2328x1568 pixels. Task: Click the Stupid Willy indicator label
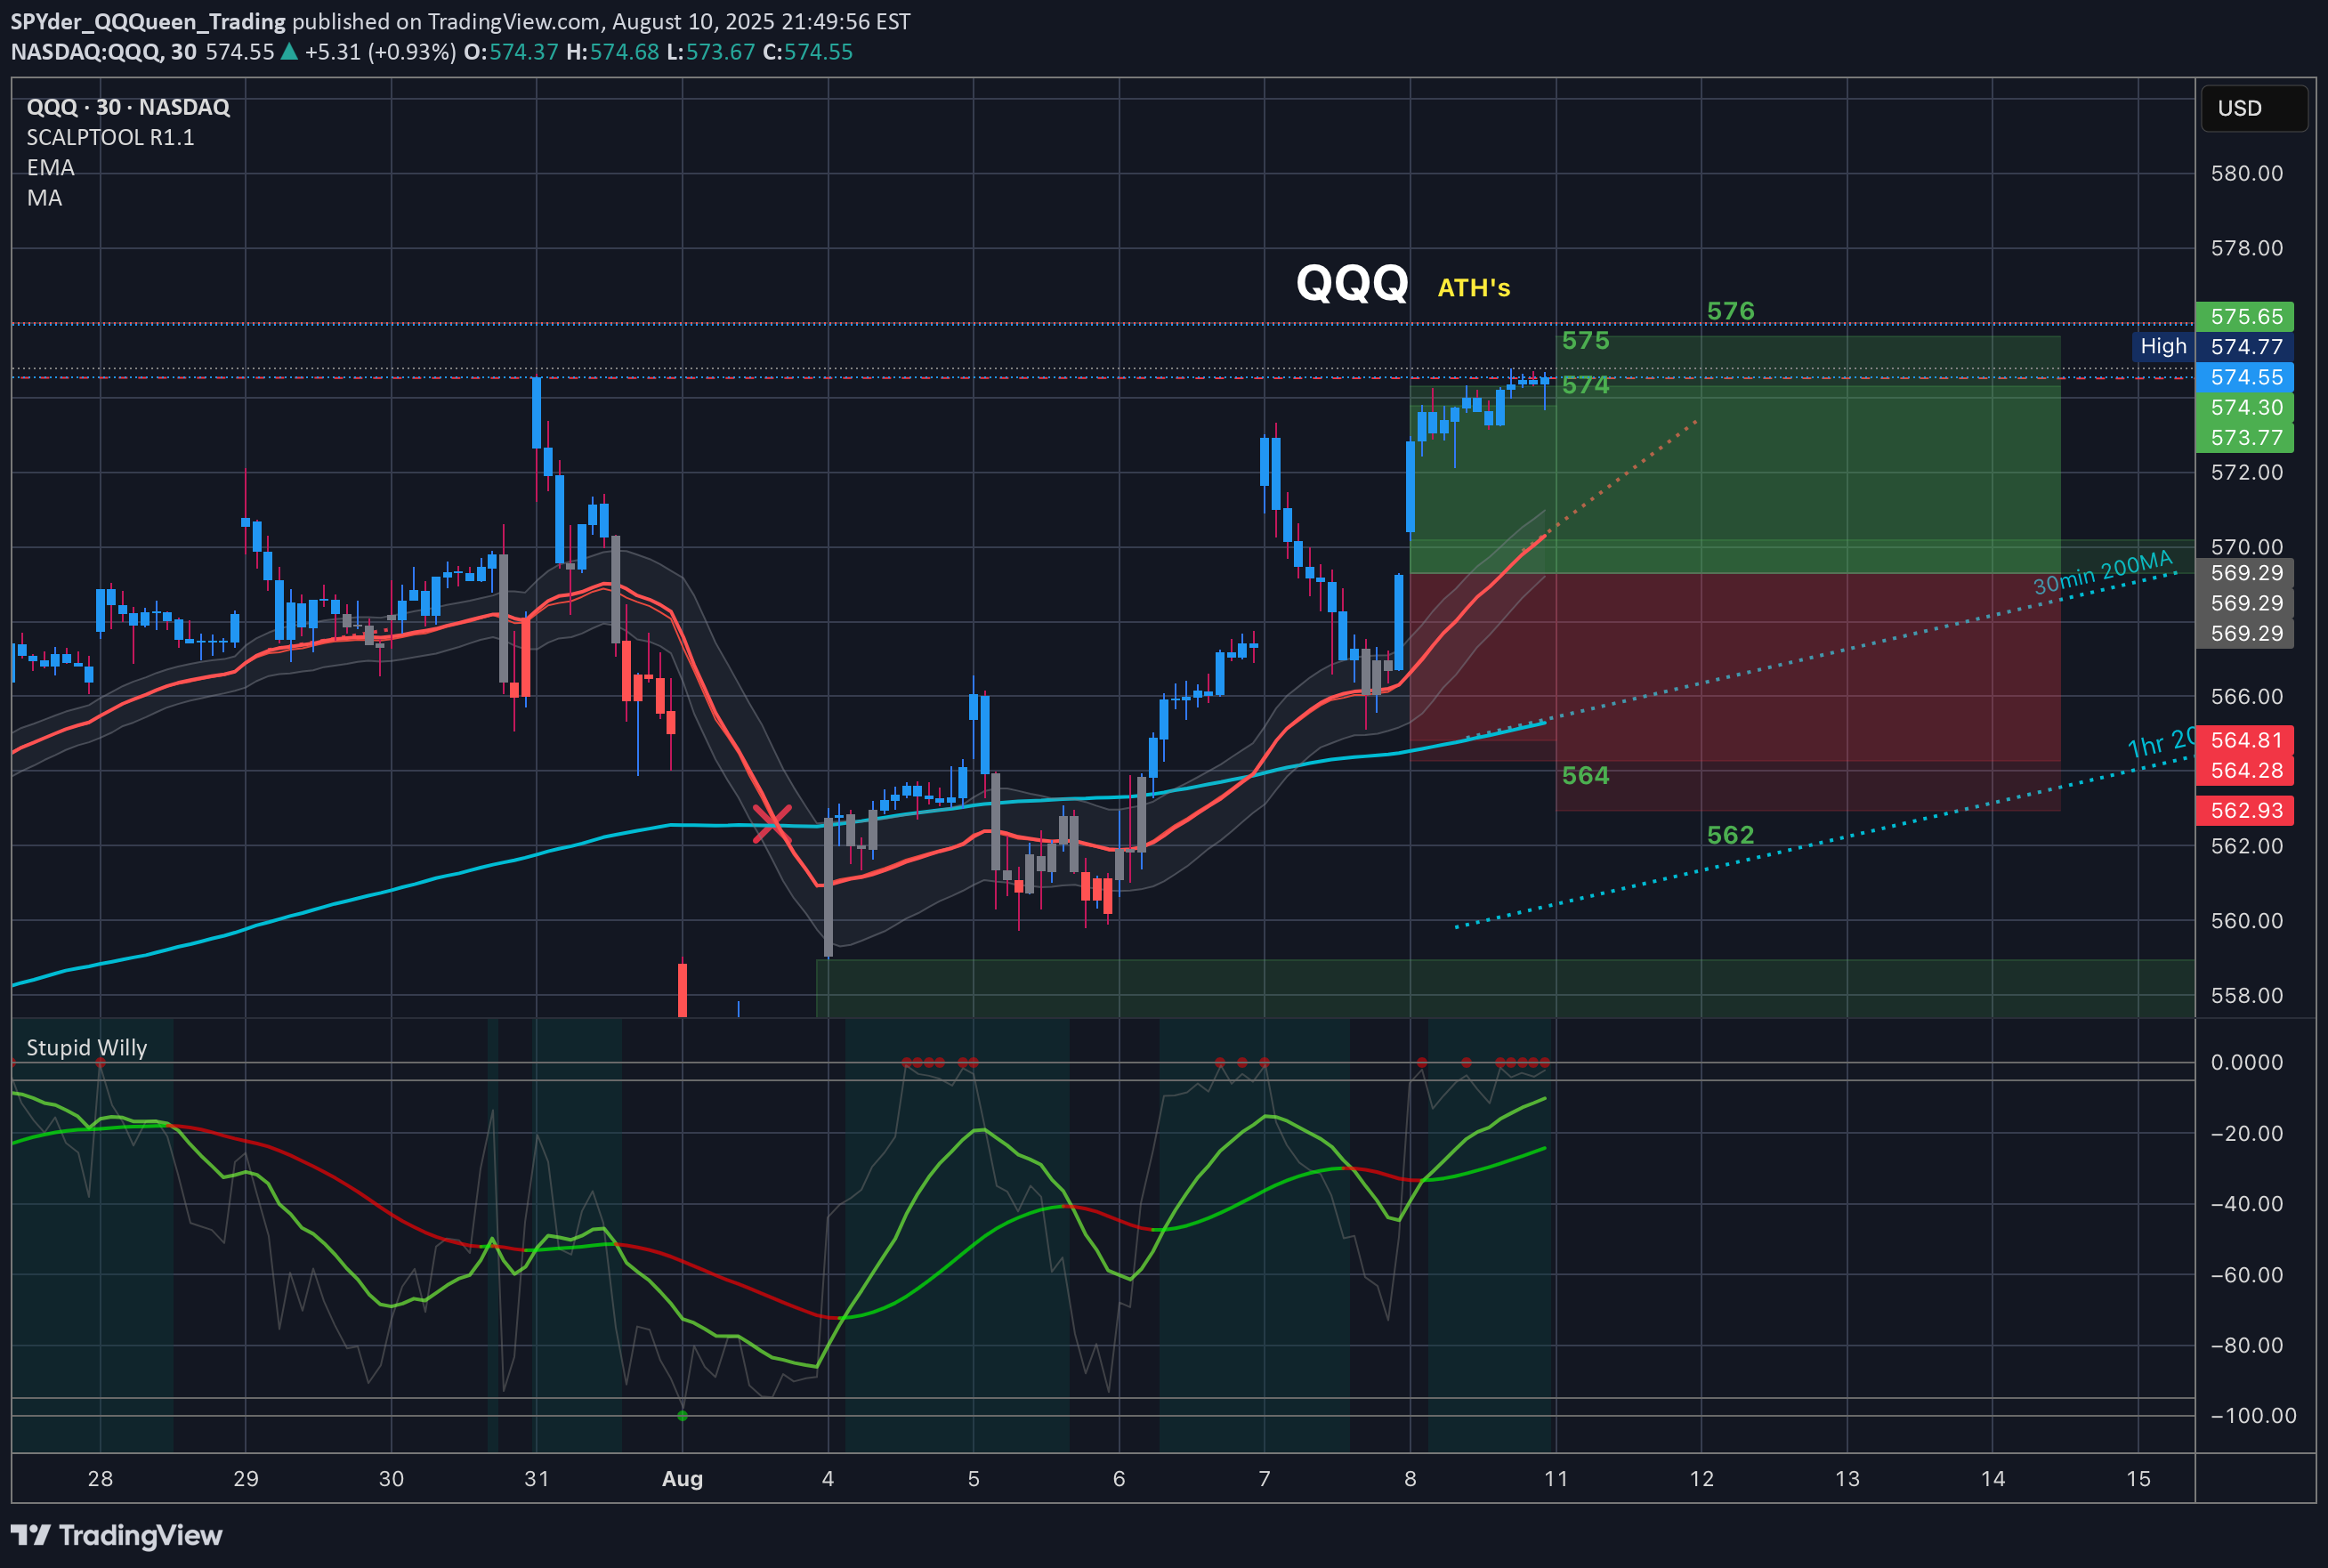click(x=86, y=1047)
